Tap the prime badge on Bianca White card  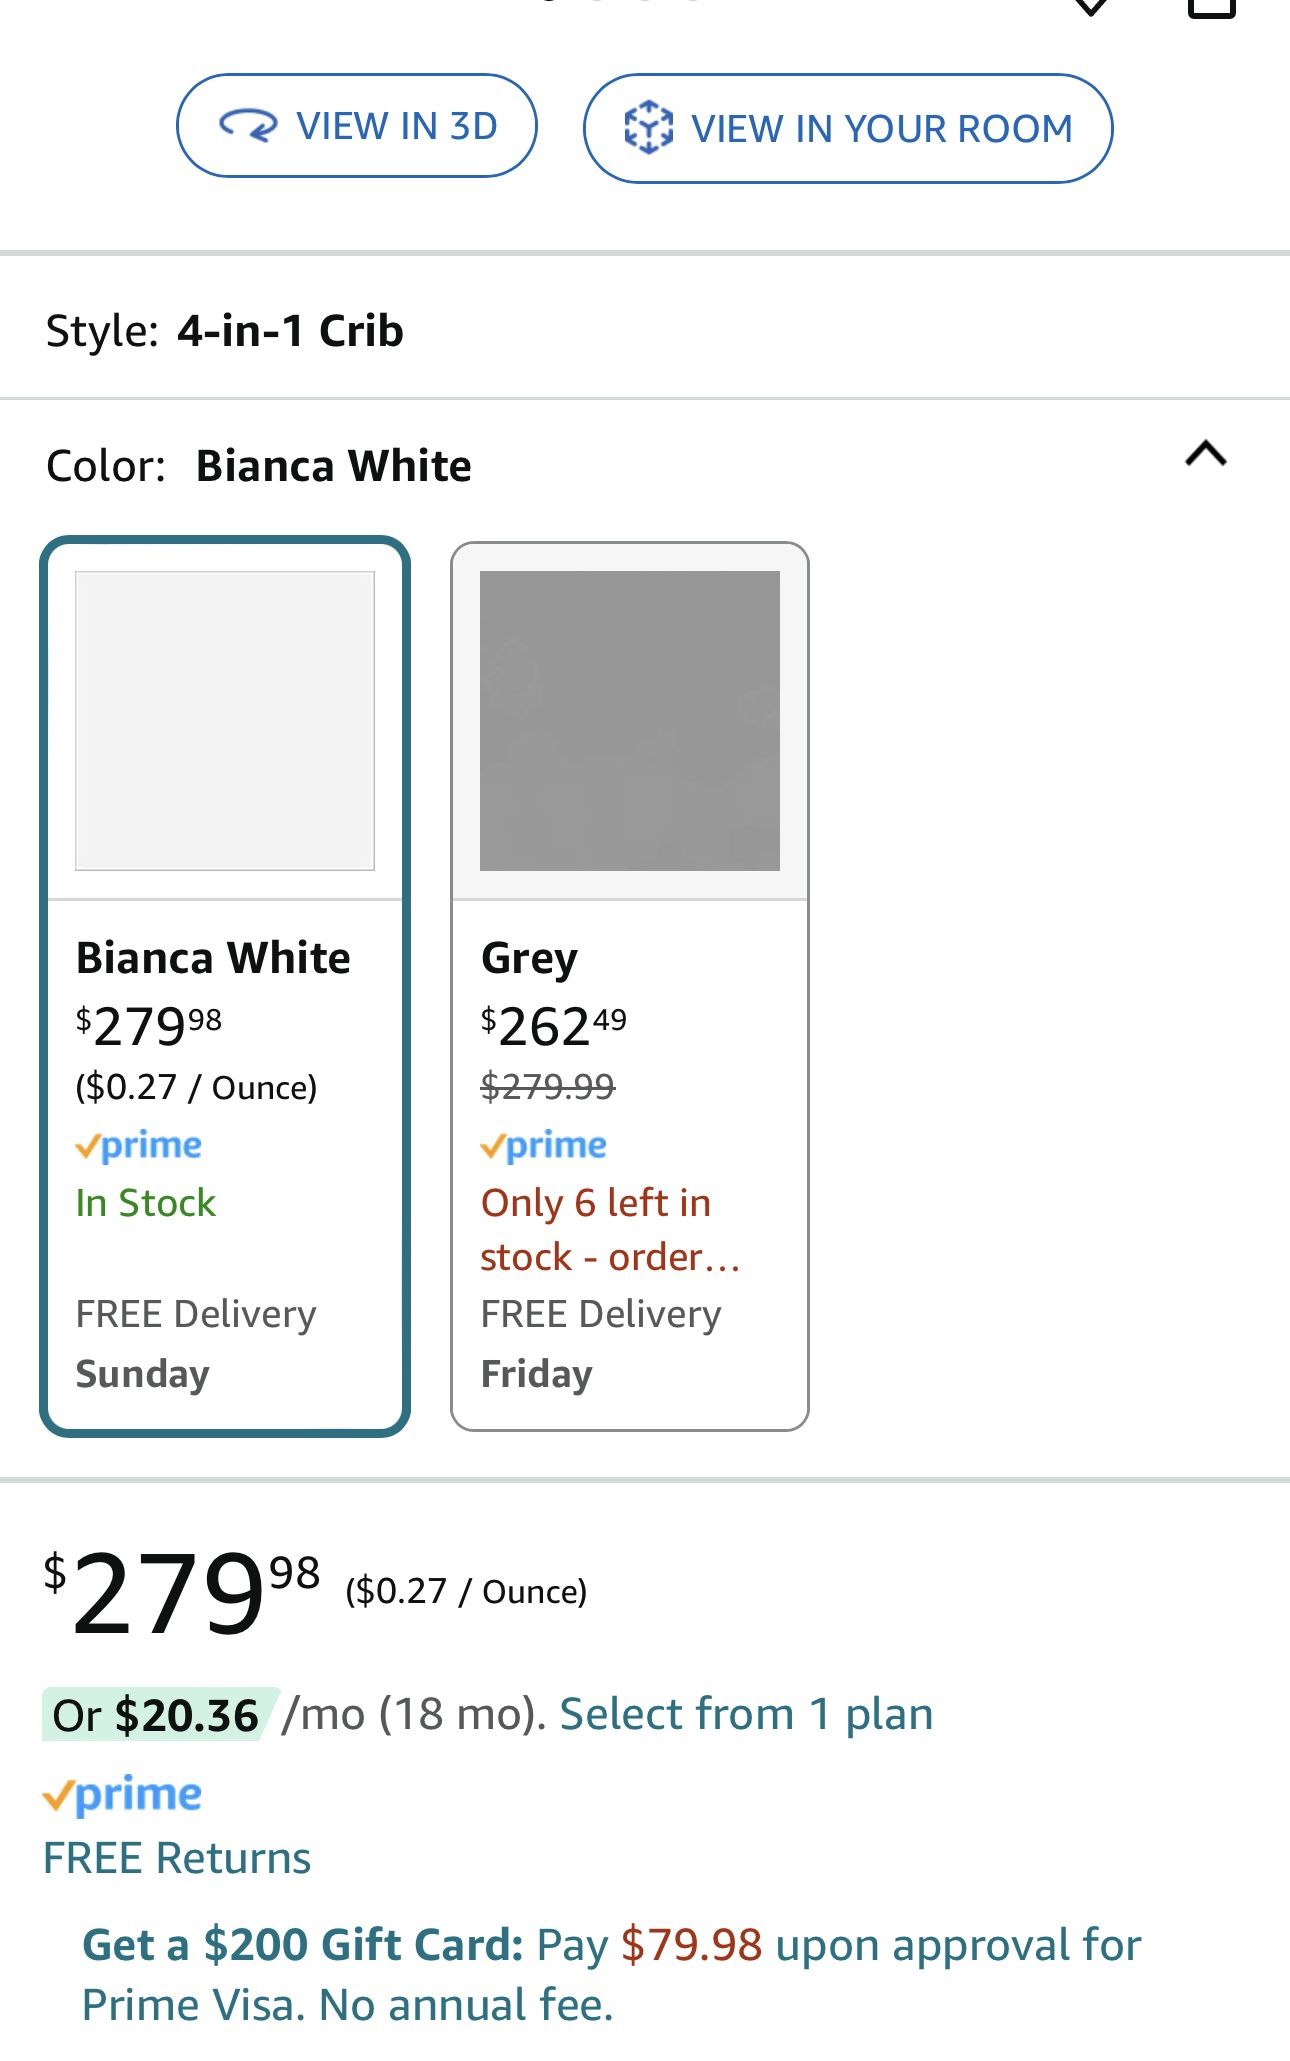point(139,1145)
